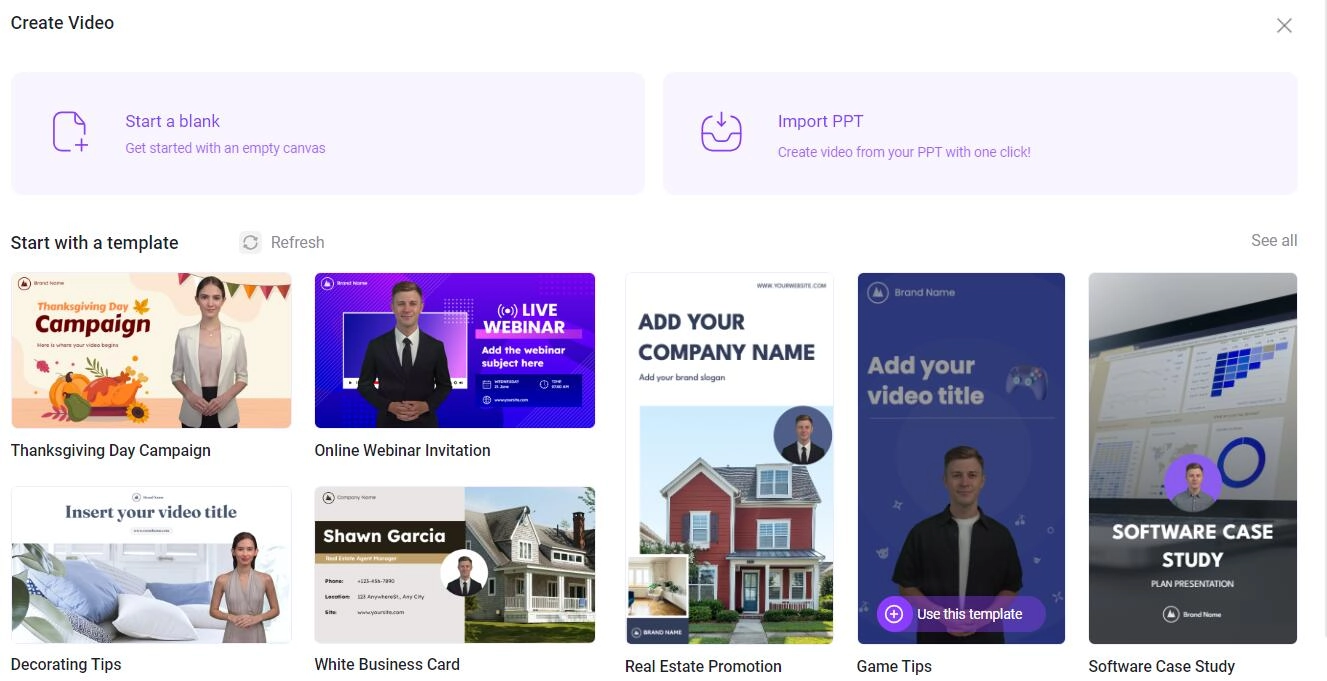The image size is (1327, 681).
Task: Select Start a blank option
Action: (x=328, y=133)
